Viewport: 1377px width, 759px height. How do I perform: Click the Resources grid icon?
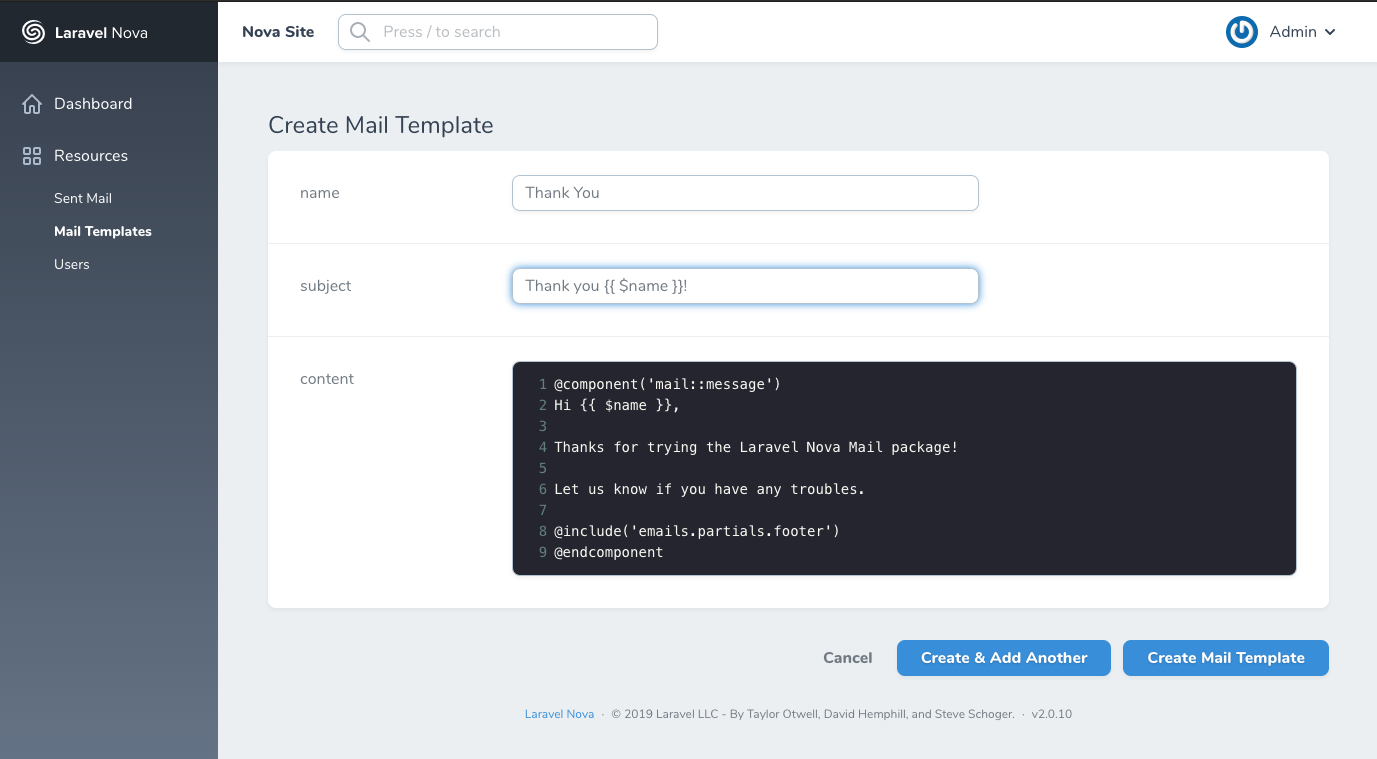[x=32, y=156]
